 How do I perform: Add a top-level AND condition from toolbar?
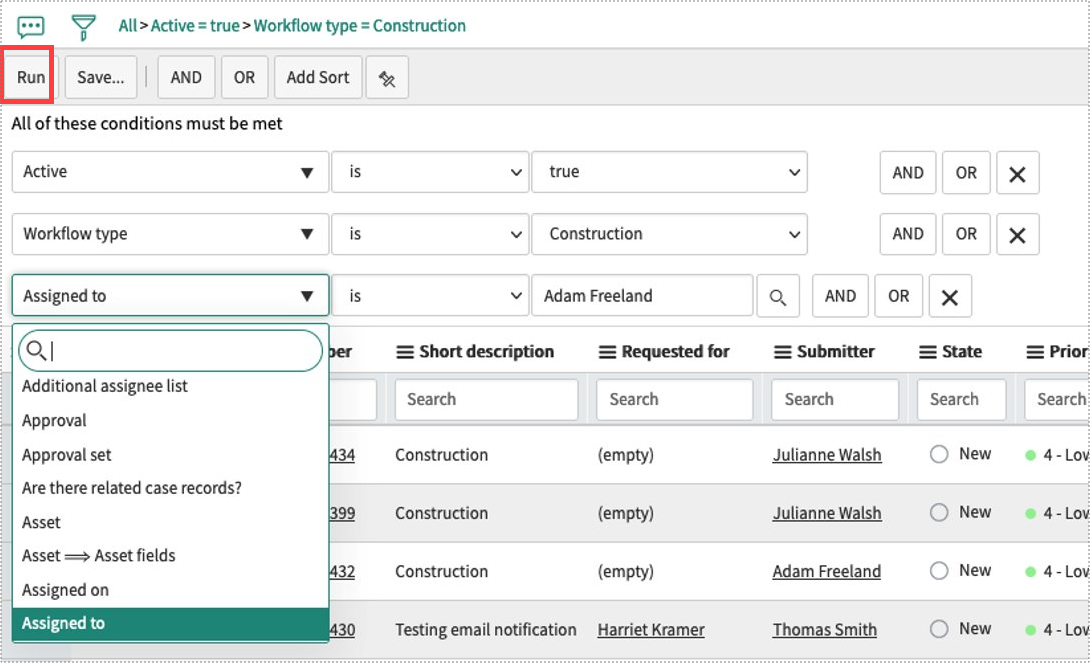[x=186, y=78]
